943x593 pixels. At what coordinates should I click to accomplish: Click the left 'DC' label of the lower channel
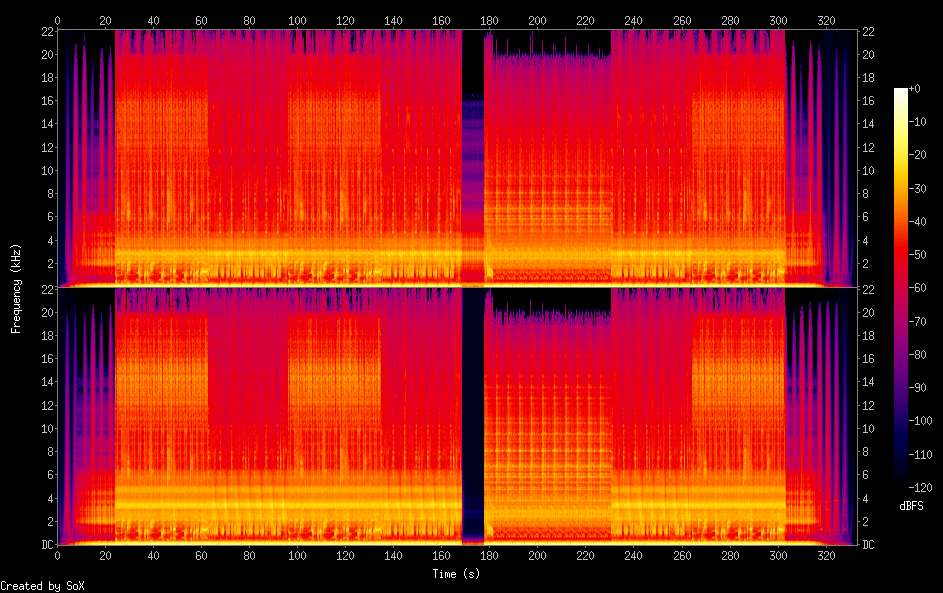[x=48, y=545]
